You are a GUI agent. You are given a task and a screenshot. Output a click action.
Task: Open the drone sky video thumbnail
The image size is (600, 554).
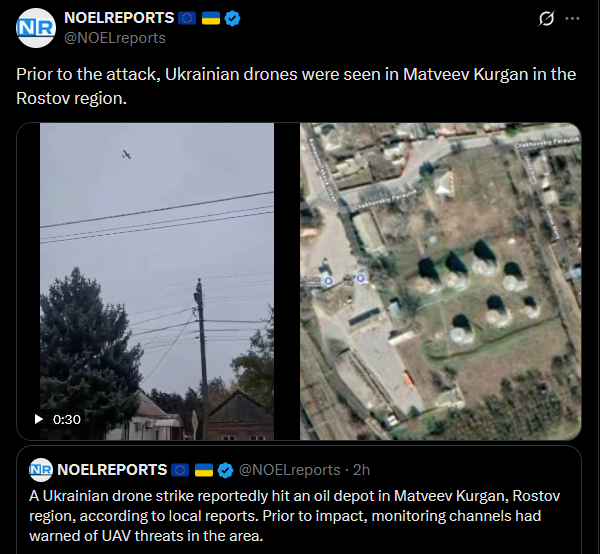point(157,281)
